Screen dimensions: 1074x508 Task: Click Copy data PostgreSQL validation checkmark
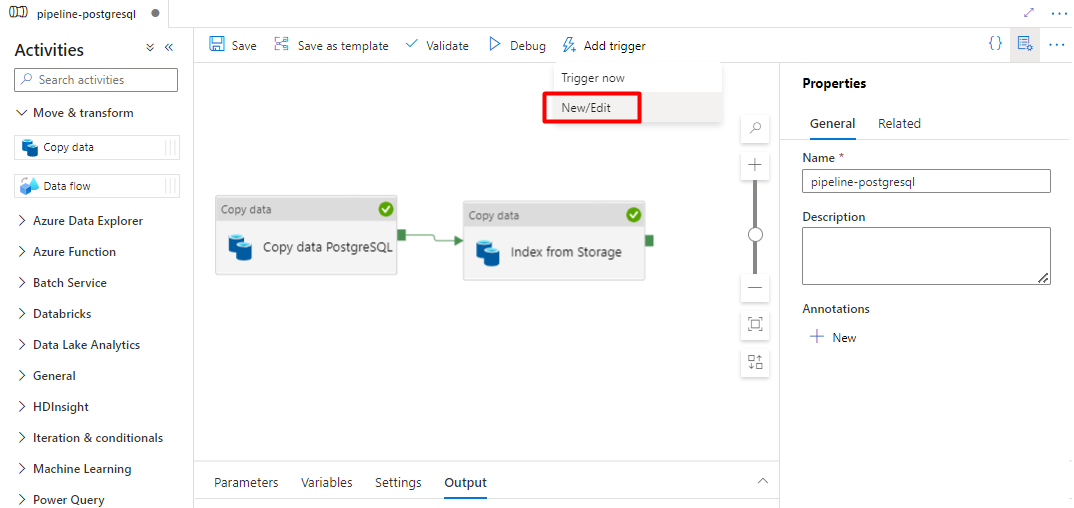point(386,209)
